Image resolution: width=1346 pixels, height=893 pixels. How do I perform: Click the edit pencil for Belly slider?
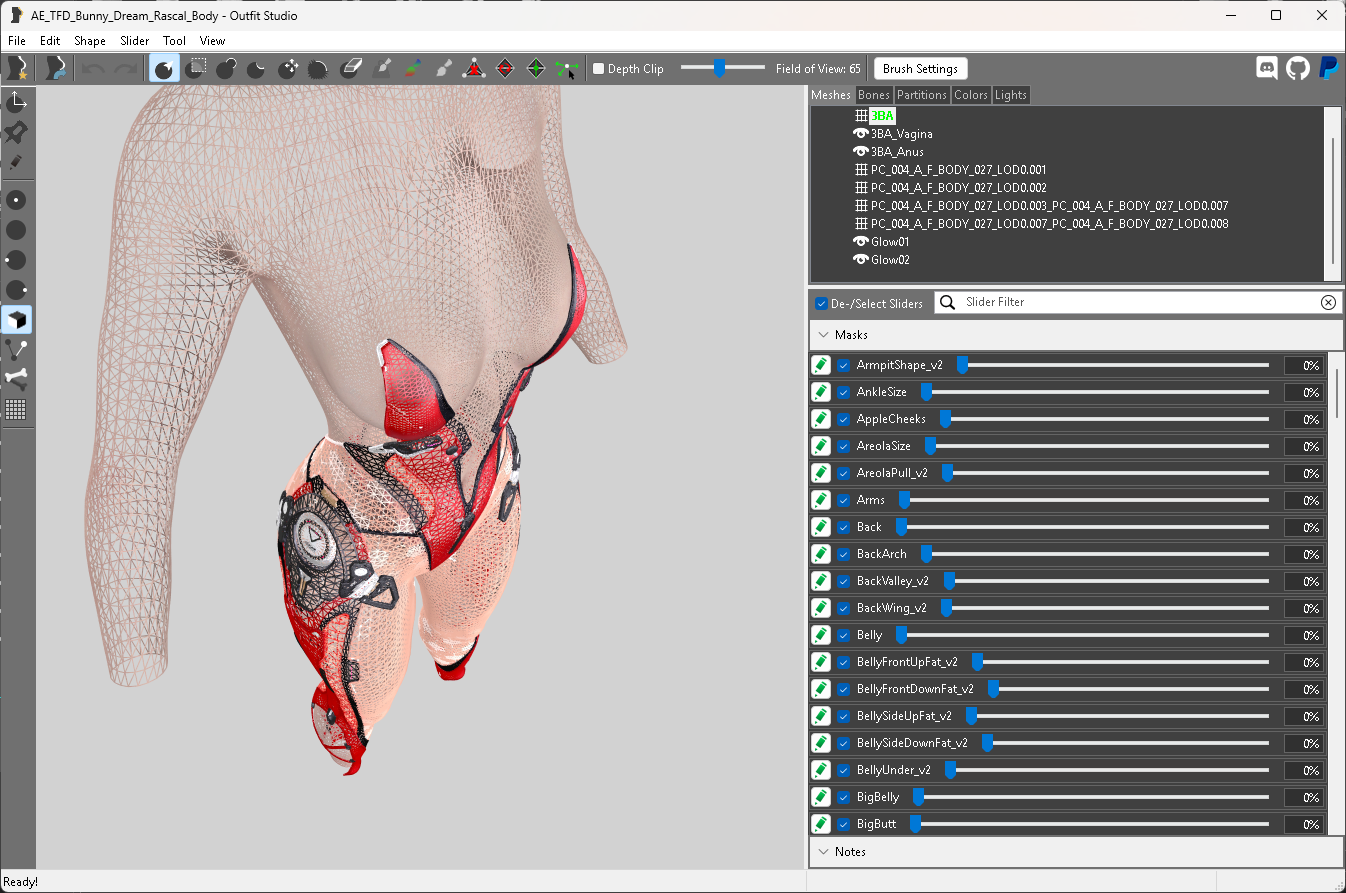(821, 635)
